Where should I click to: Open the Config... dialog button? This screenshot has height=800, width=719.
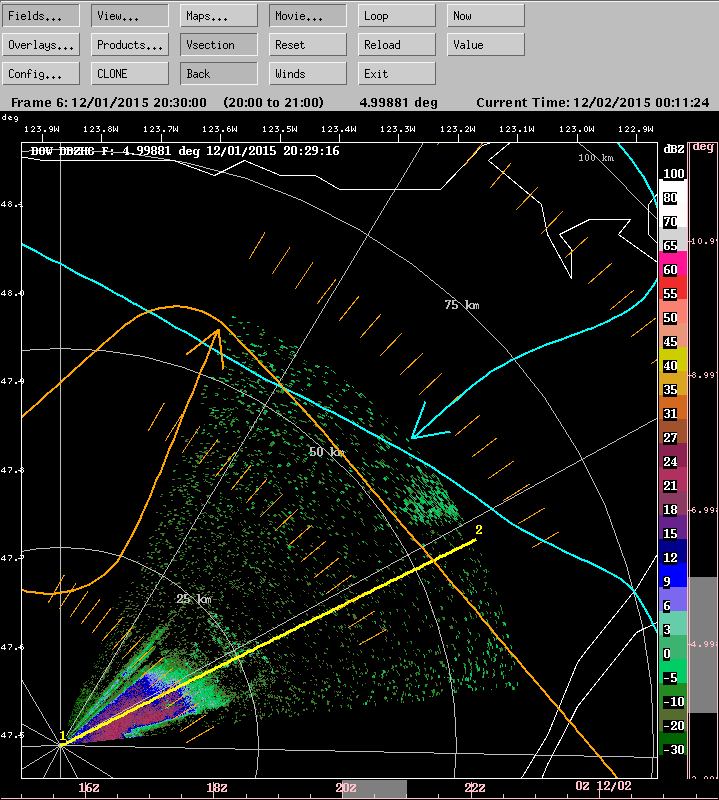tap(41, 74)
